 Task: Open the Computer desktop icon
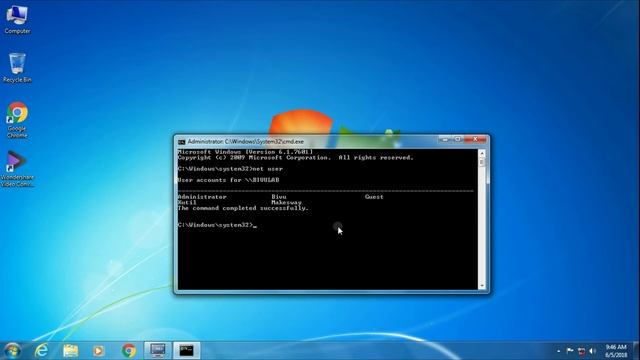point(17,19)
